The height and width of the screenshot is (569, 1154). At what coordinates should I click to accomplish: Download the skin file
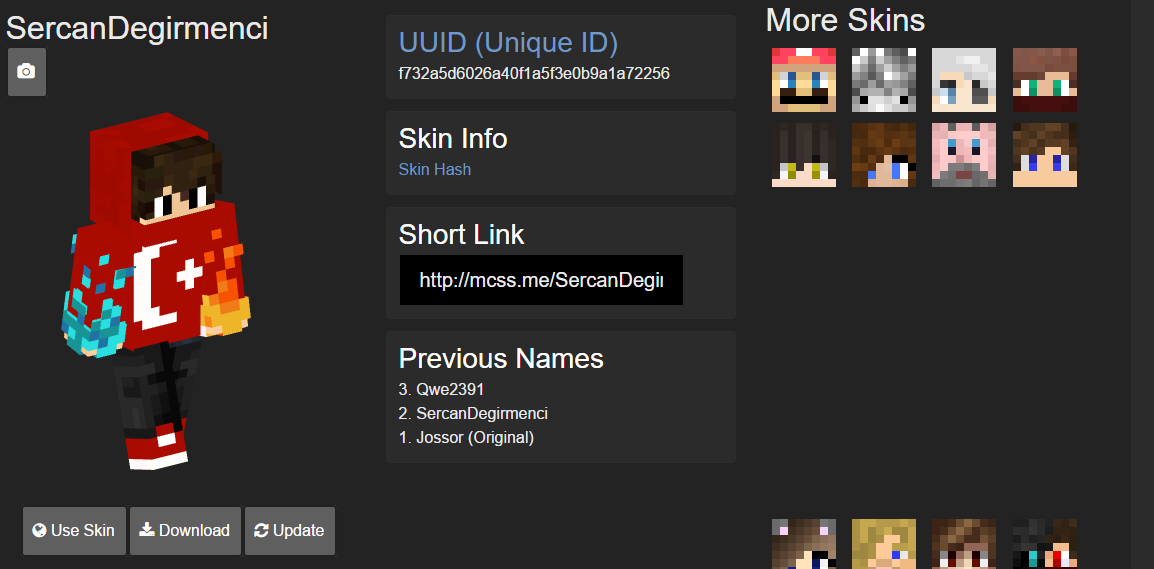[x=185, y=531]
